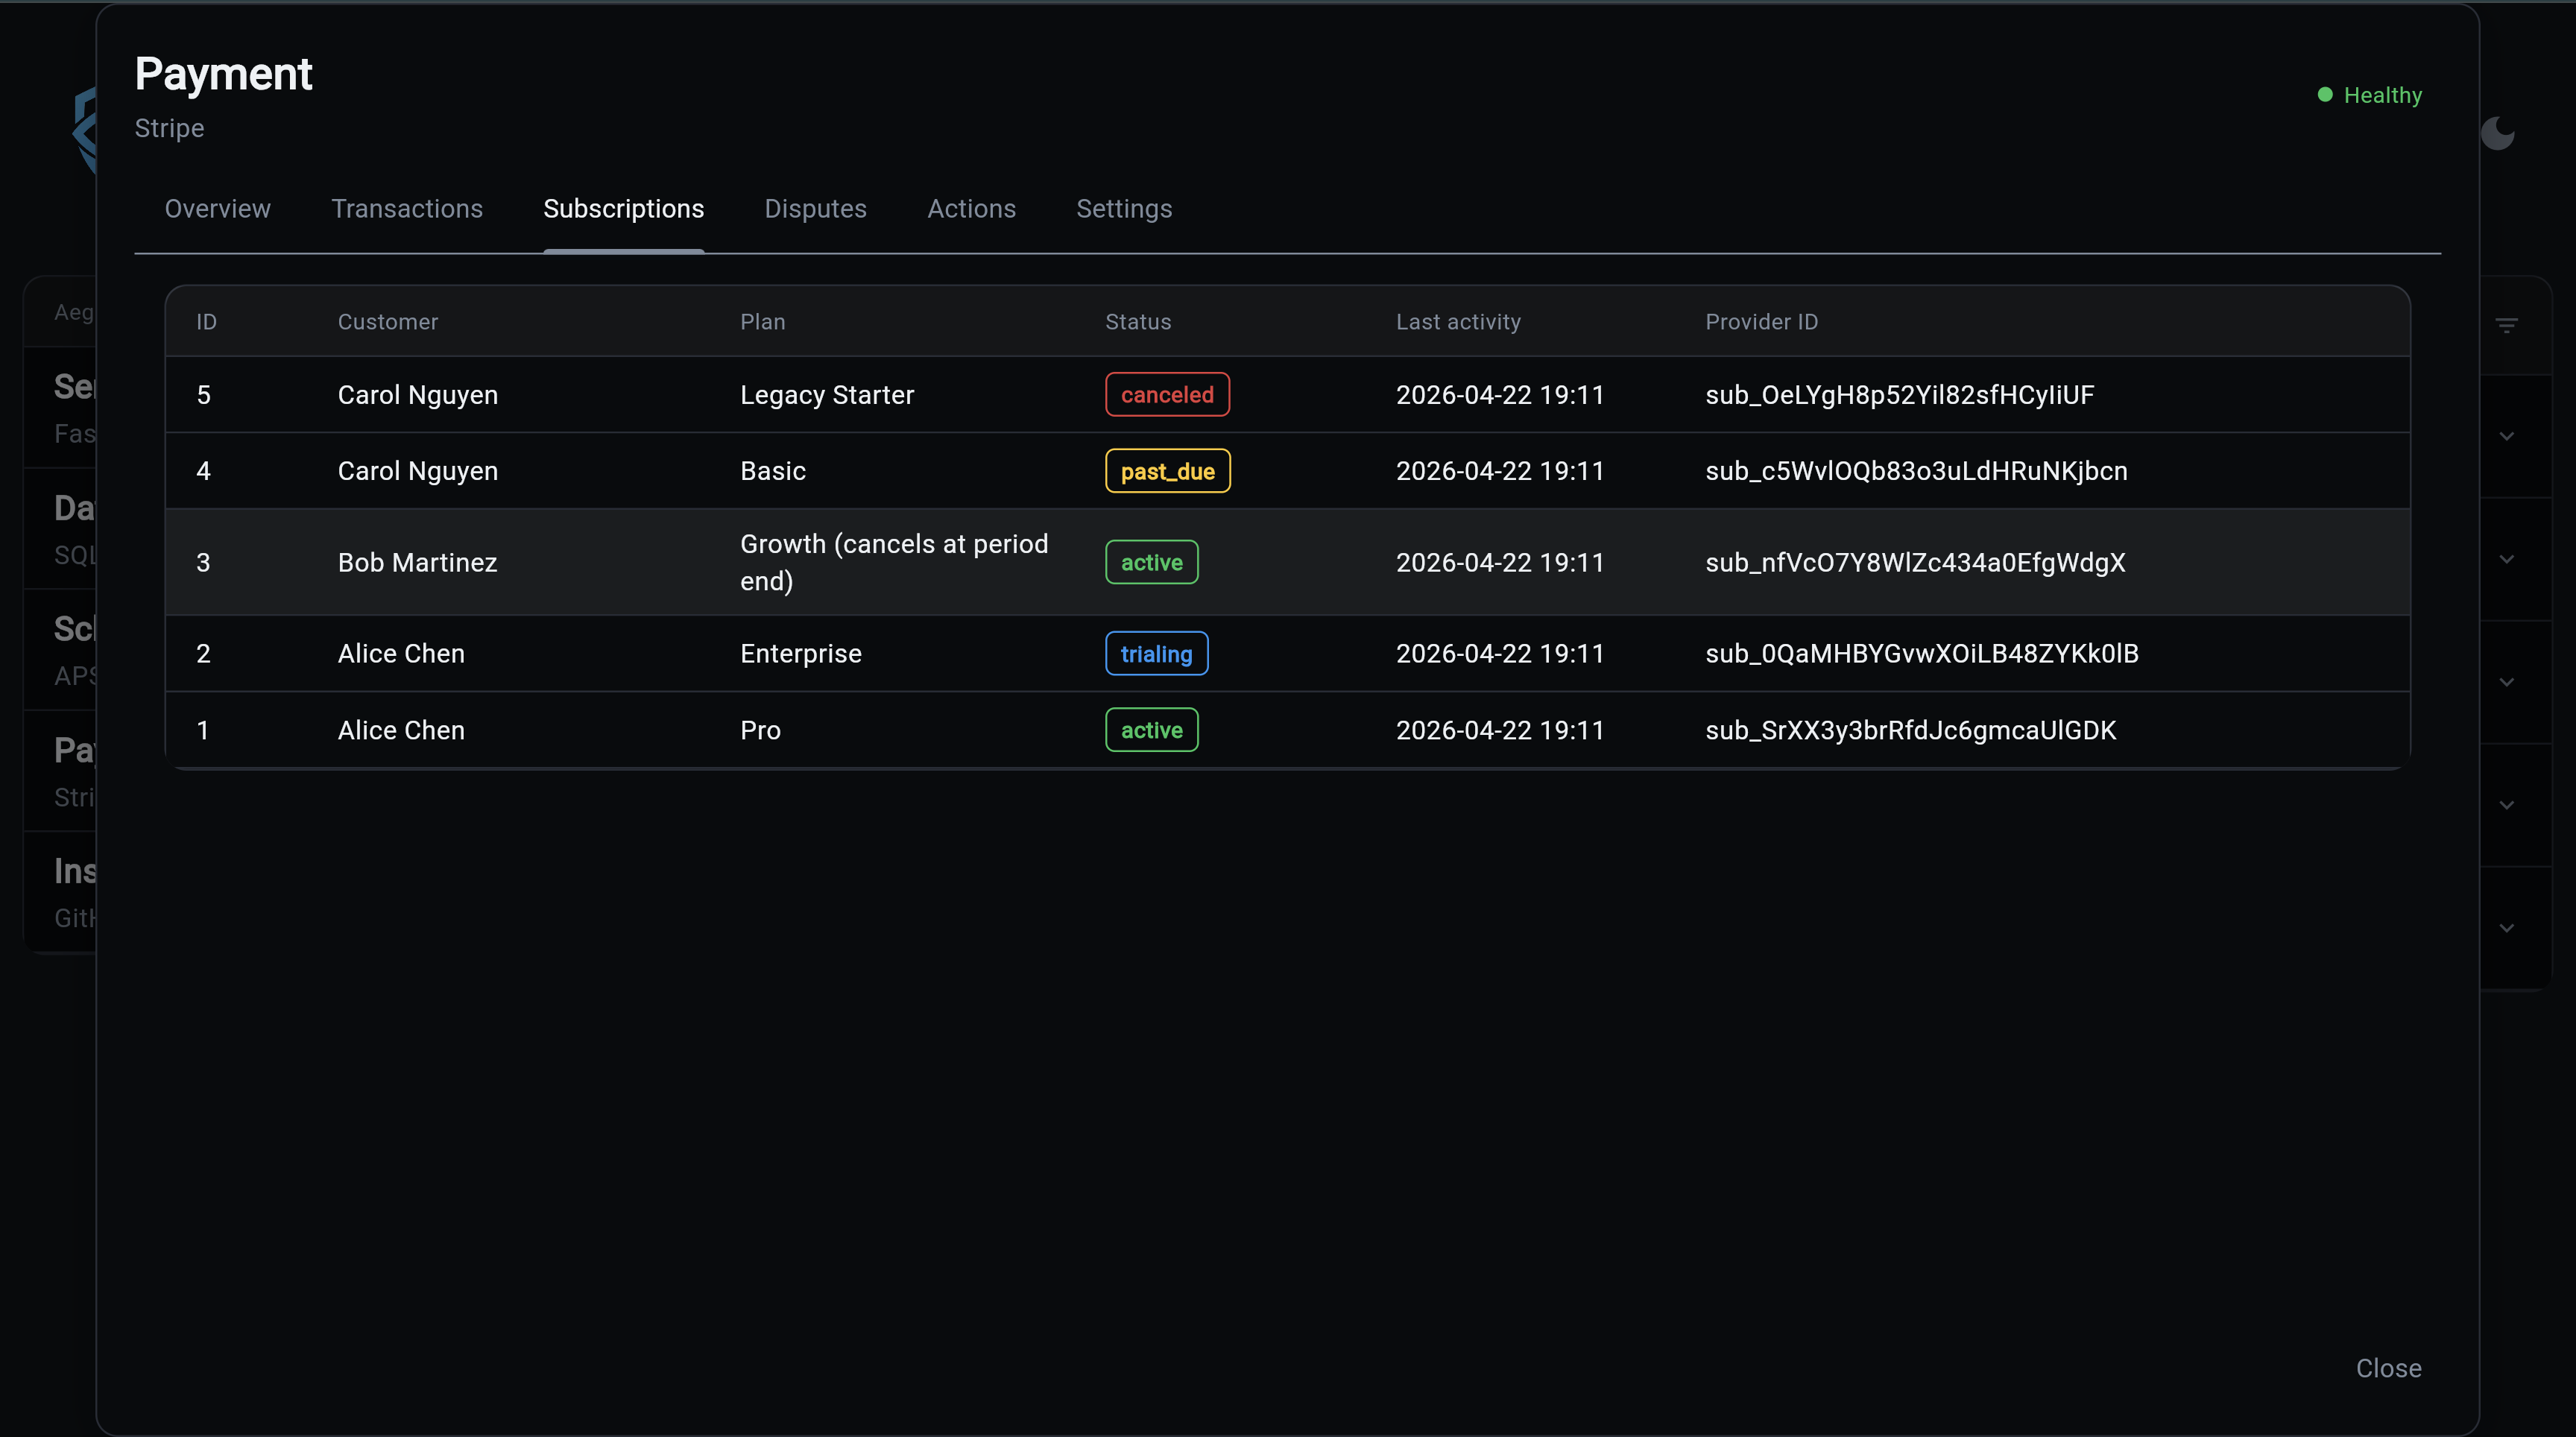Go to the Overview tab
The height and width of the screenshot is (1437, 2576).
pyautogui.click(x=217, y=209)
